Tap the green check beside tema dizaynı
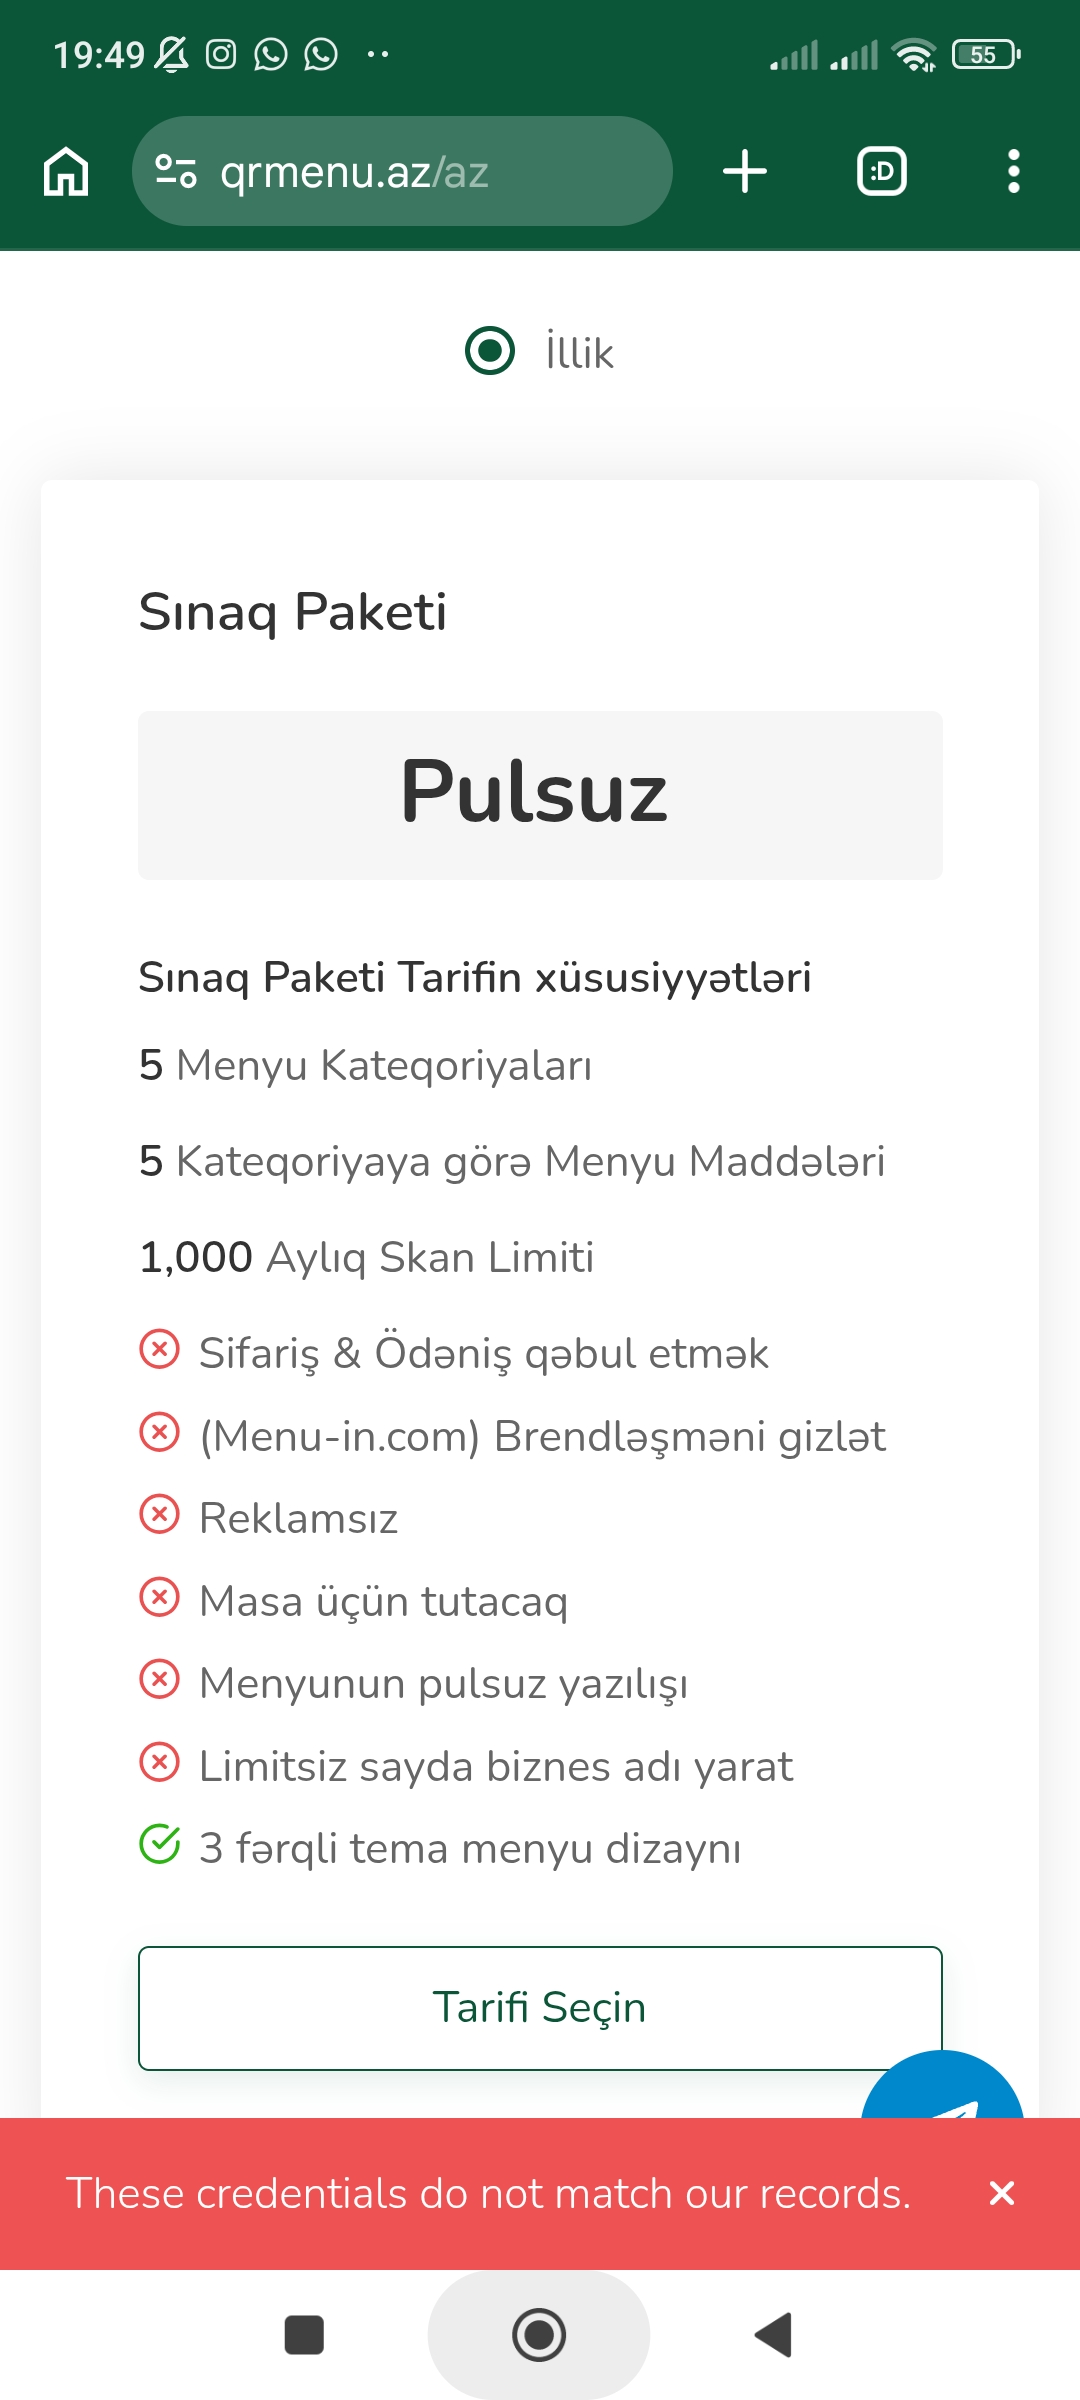 click(x=159, y=1845)
